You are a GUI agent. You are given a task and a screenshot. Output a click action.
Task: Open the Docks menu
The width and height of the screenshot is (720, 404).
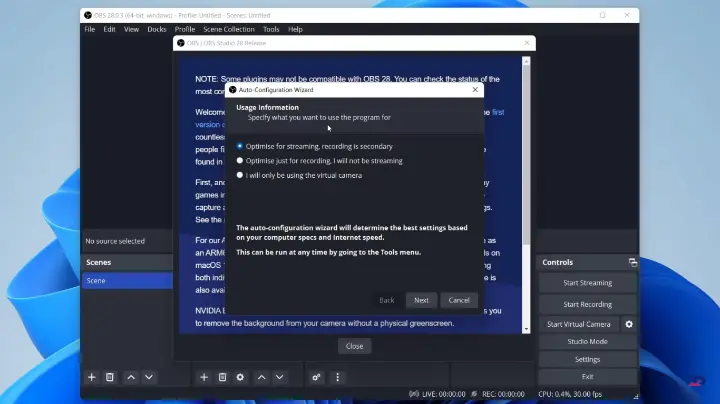[157, 29]
